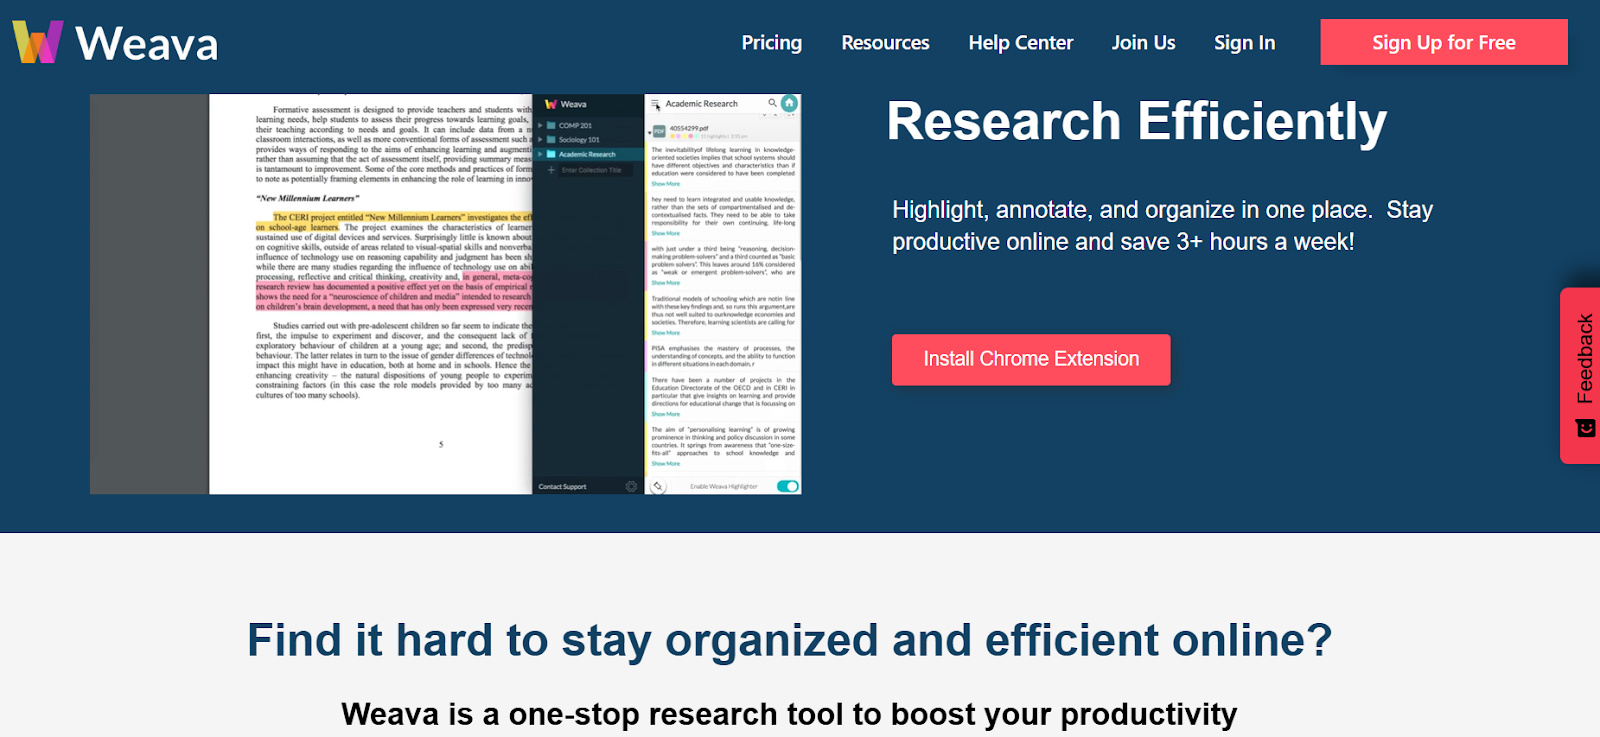Click the Weava logo inside the sidebar panel
The height and width of the screenshot is (737, 1600).
pyautogui.click(x=566, y=104)
